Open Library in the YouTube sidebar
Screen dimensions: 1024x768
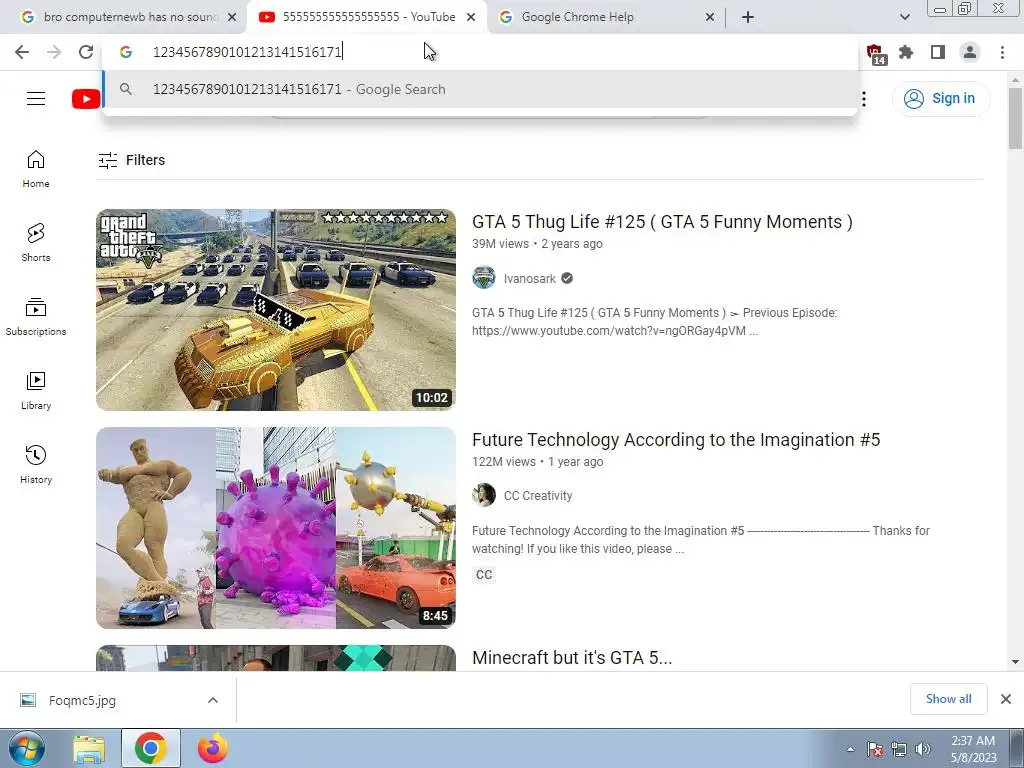(x=36, y=391)
